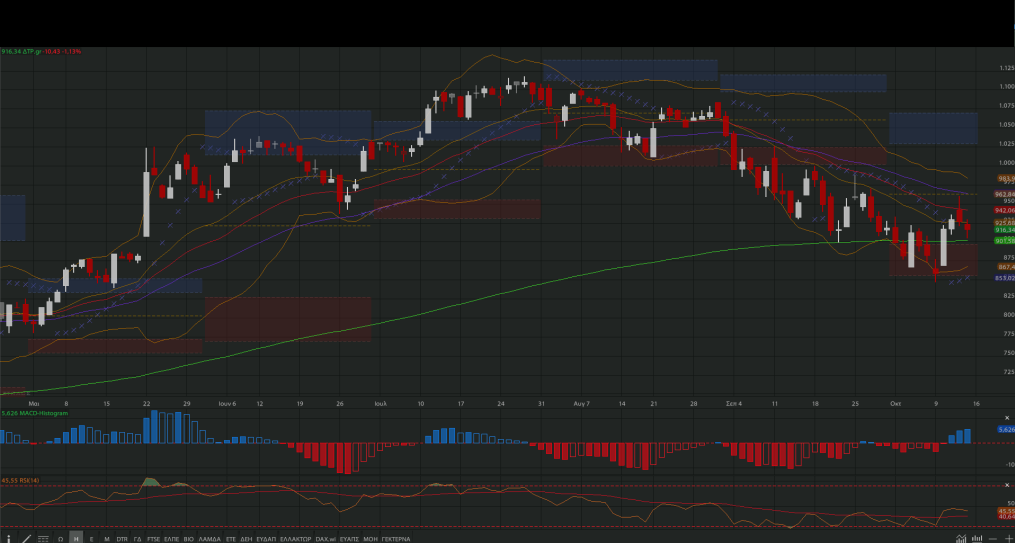
Task: Click the green 916,34 price tag on axis
Action: tap(1005, 230)
